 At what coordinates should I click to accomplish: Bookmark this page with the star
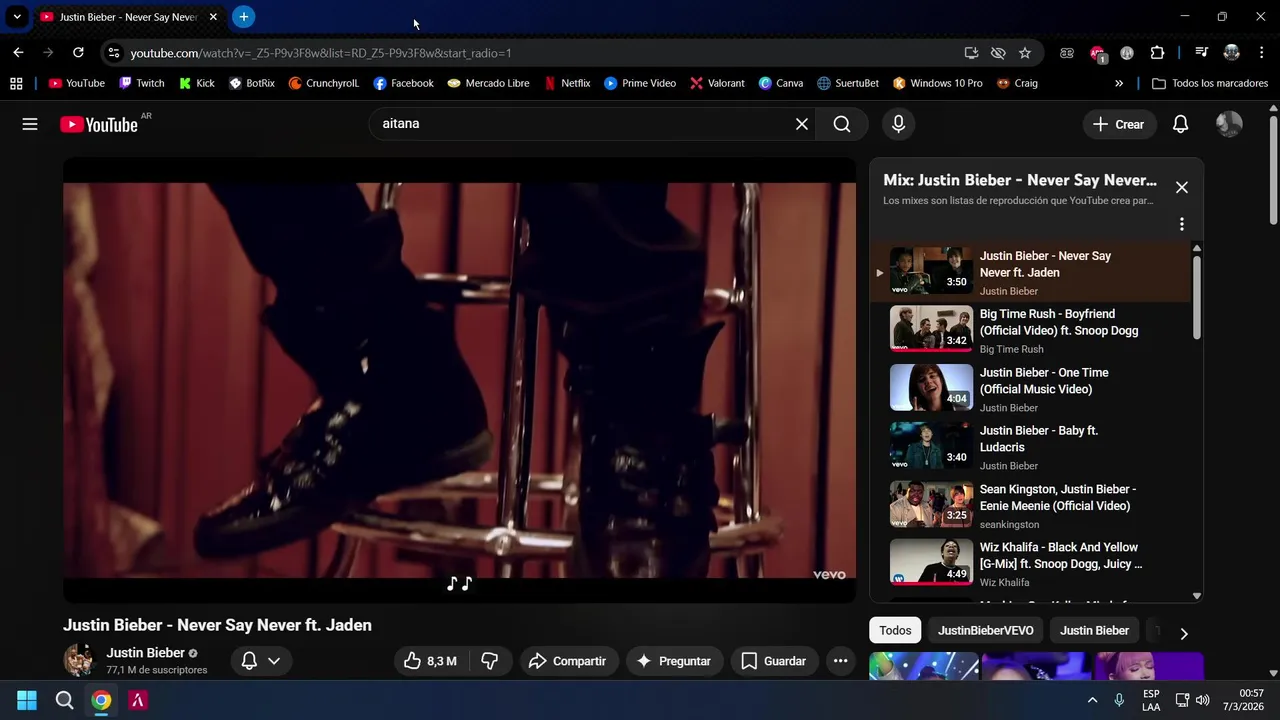click(1025, 53)
